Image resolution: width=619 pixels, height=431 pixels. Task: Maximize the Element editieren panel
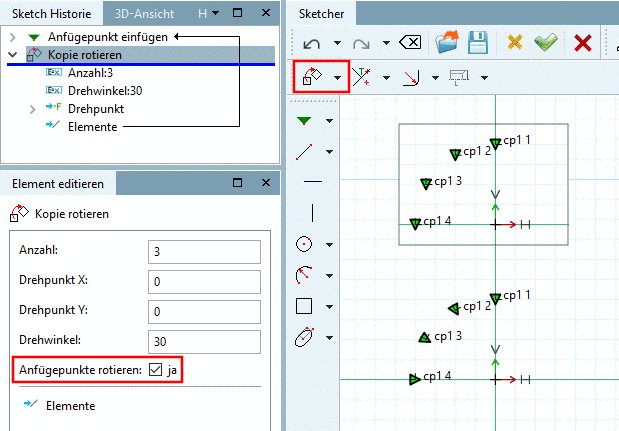point(237,183)
